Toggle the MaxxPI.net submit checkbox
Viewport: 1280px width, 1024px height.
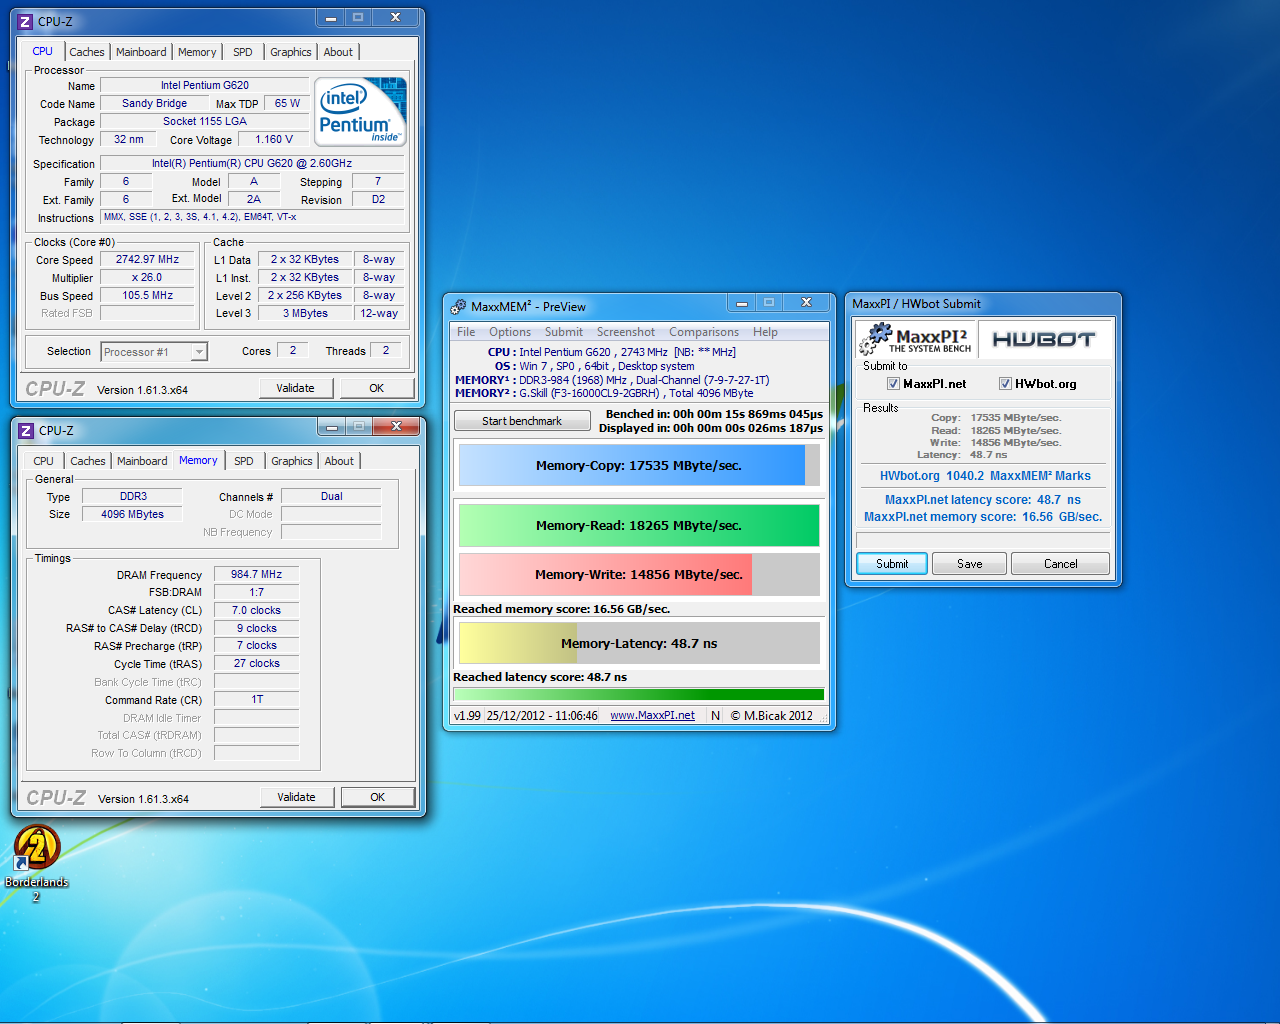[893, 384]
